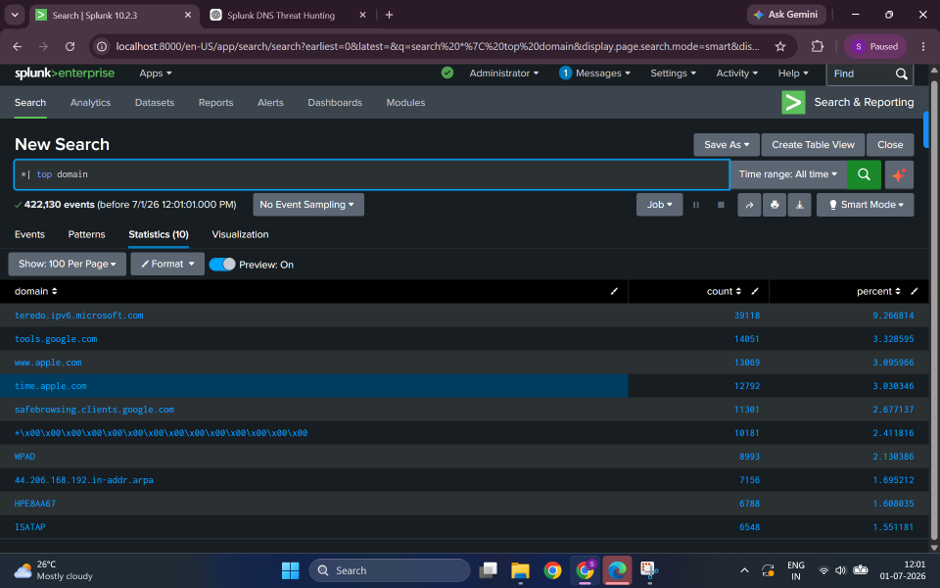
Task: Open Show 100 Per Page dropdown
Action: tap(67, 264)
